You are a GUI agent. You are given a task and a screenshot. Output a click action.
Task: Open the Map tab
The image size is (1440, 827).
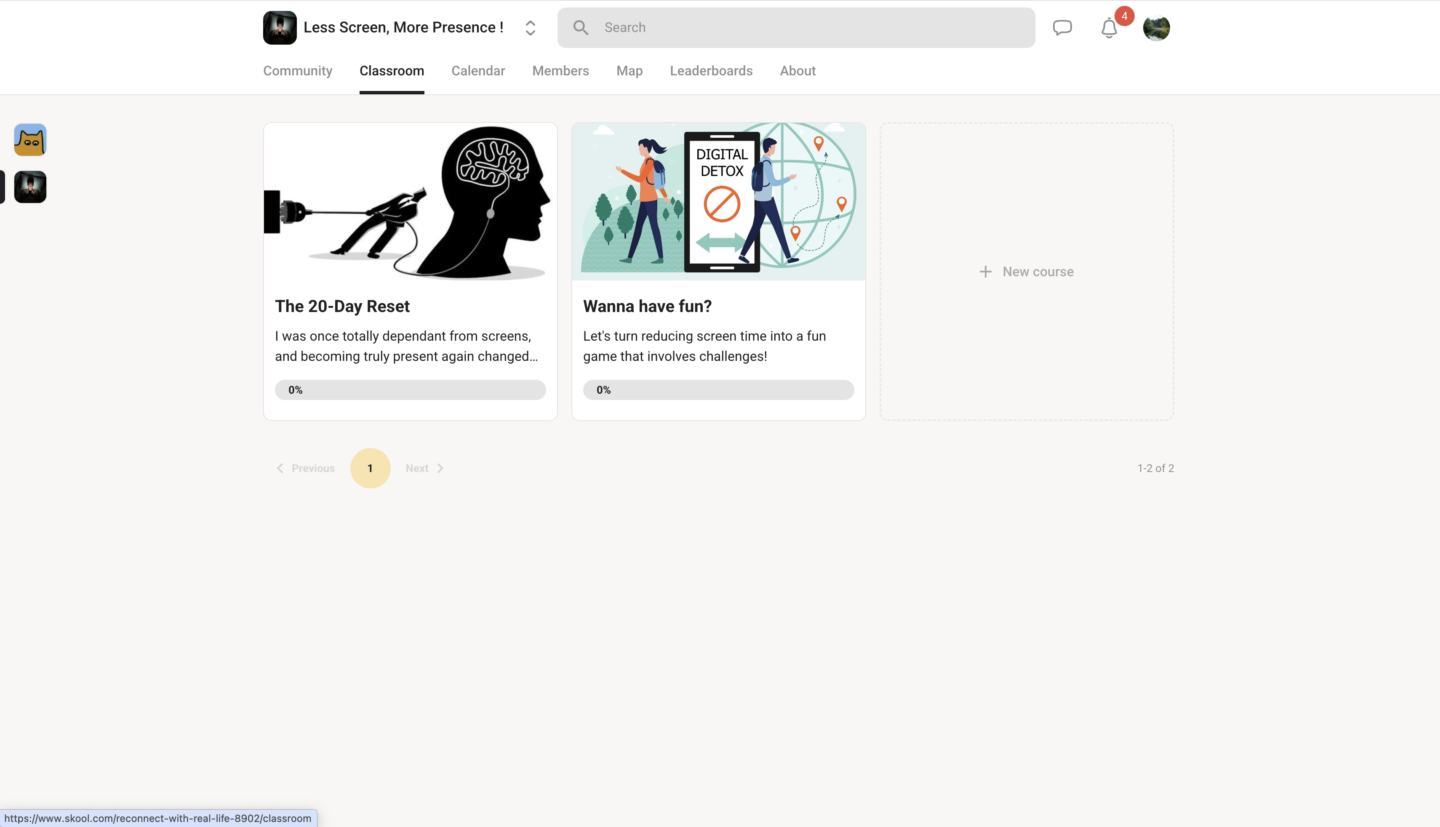click(630, 71)
